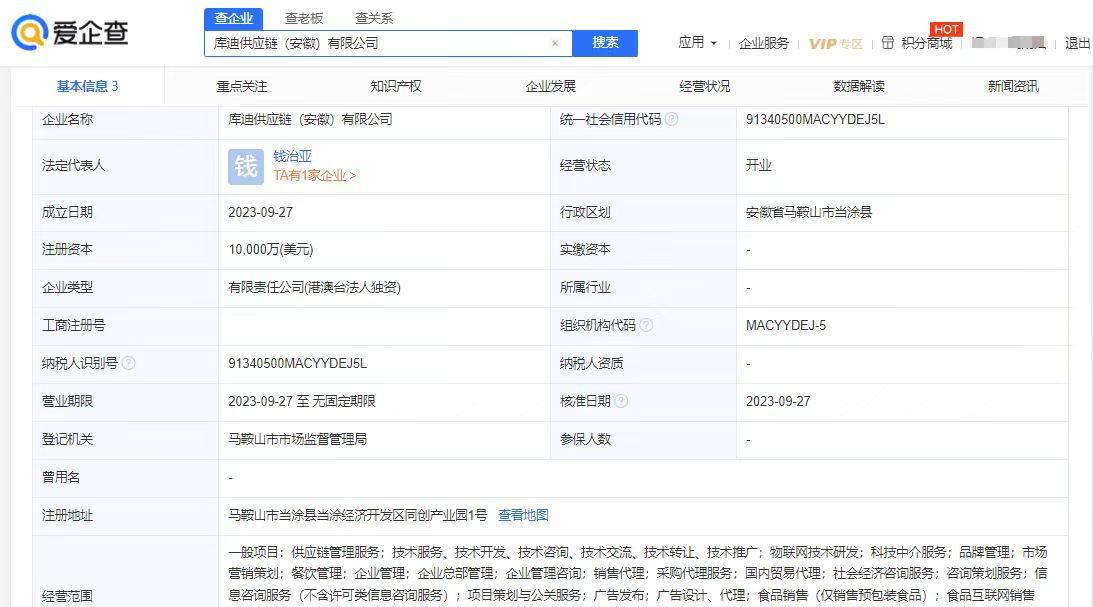Click 查看地图 link next to address
The height and width of the screenshot is (607, 1093).
523,515
